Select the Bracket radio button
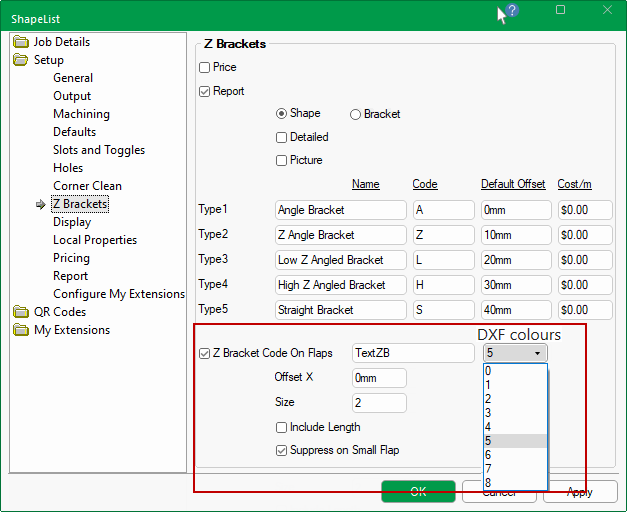 click(x=355, y=115)
